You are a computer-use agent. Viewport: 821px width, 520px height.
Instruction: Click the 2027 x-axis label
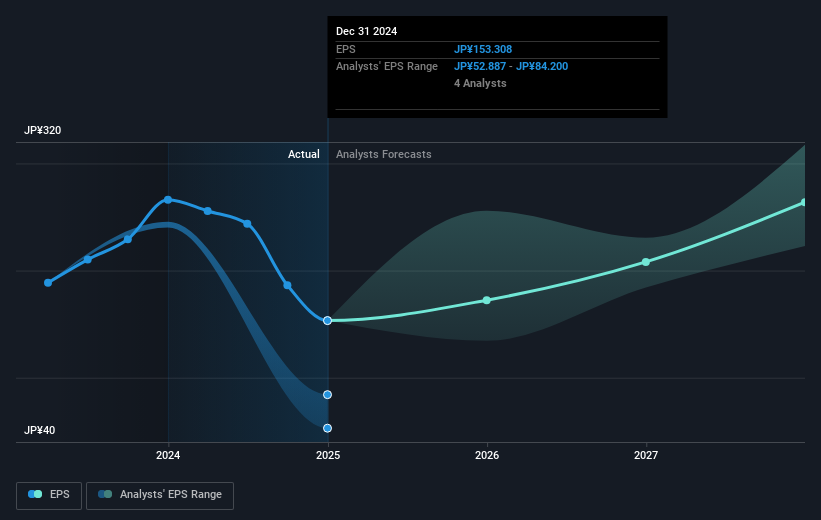pos(646,455)
